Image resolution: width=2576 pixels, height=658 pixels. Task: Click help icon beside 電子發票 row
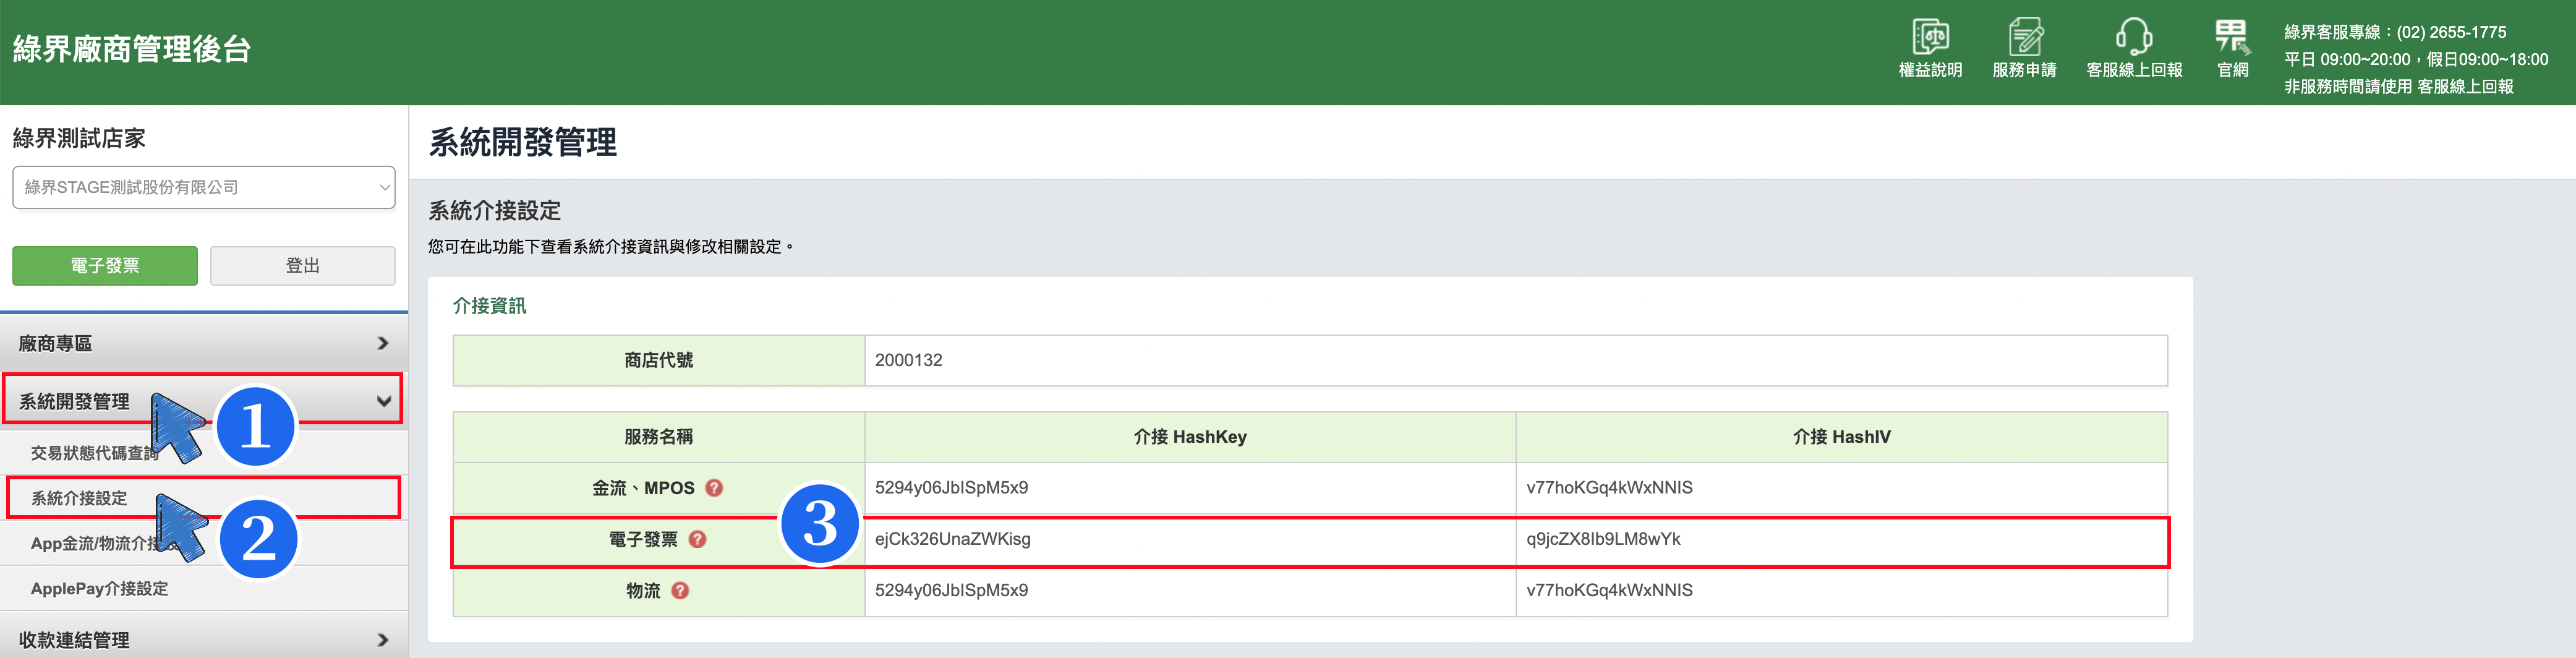click(x=698, y=539)
